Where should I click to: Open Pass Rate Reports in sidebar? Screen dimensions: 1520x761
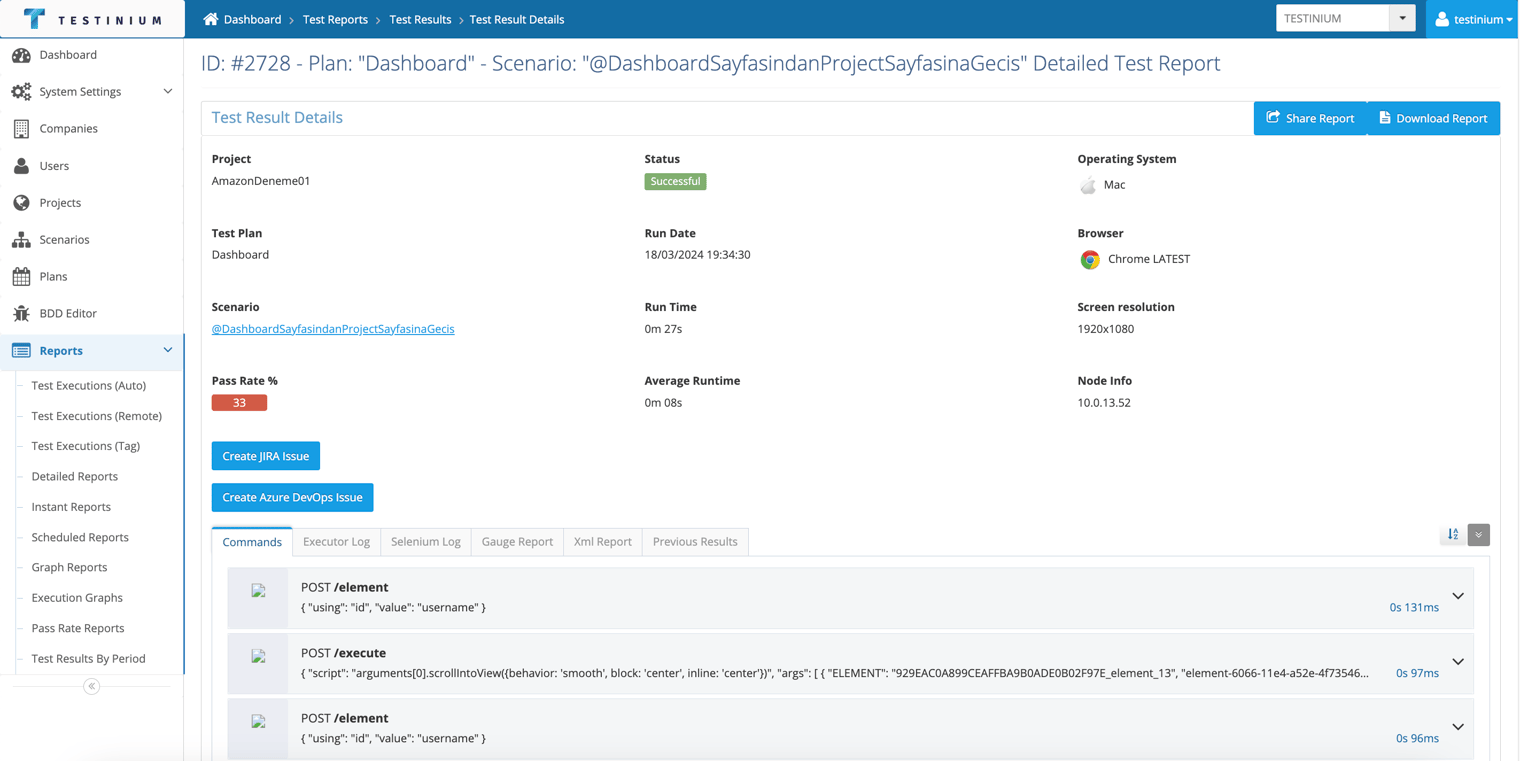coord(78,628)
